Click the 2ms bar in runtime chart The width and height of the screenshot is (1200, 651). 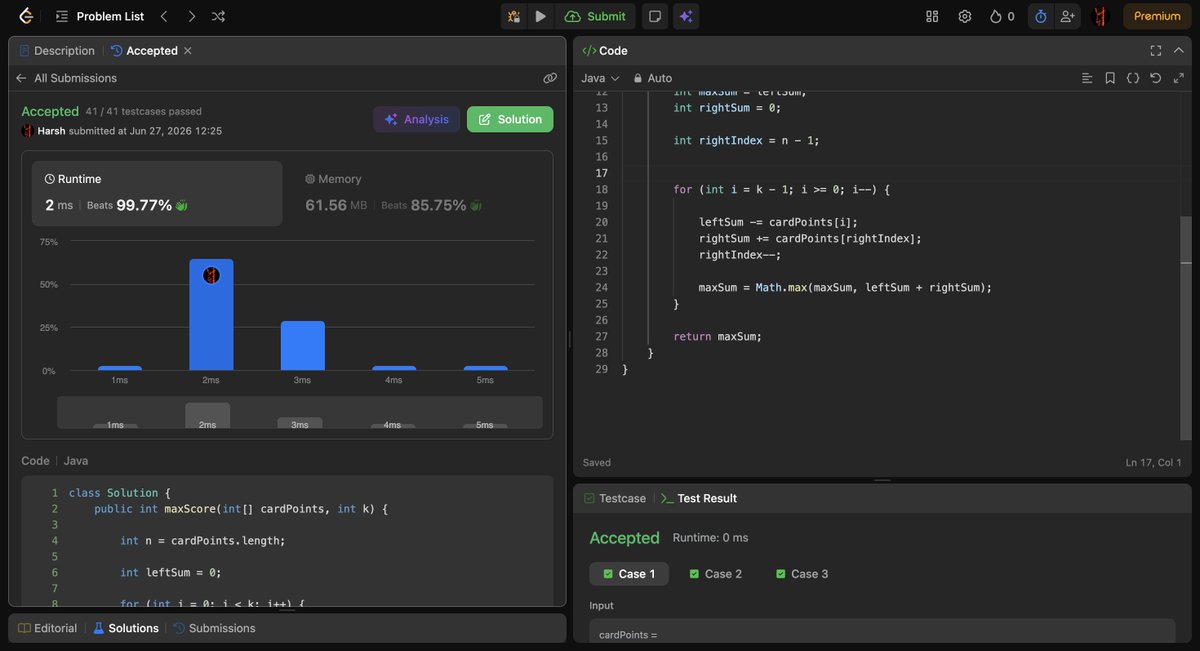[211, 315]
